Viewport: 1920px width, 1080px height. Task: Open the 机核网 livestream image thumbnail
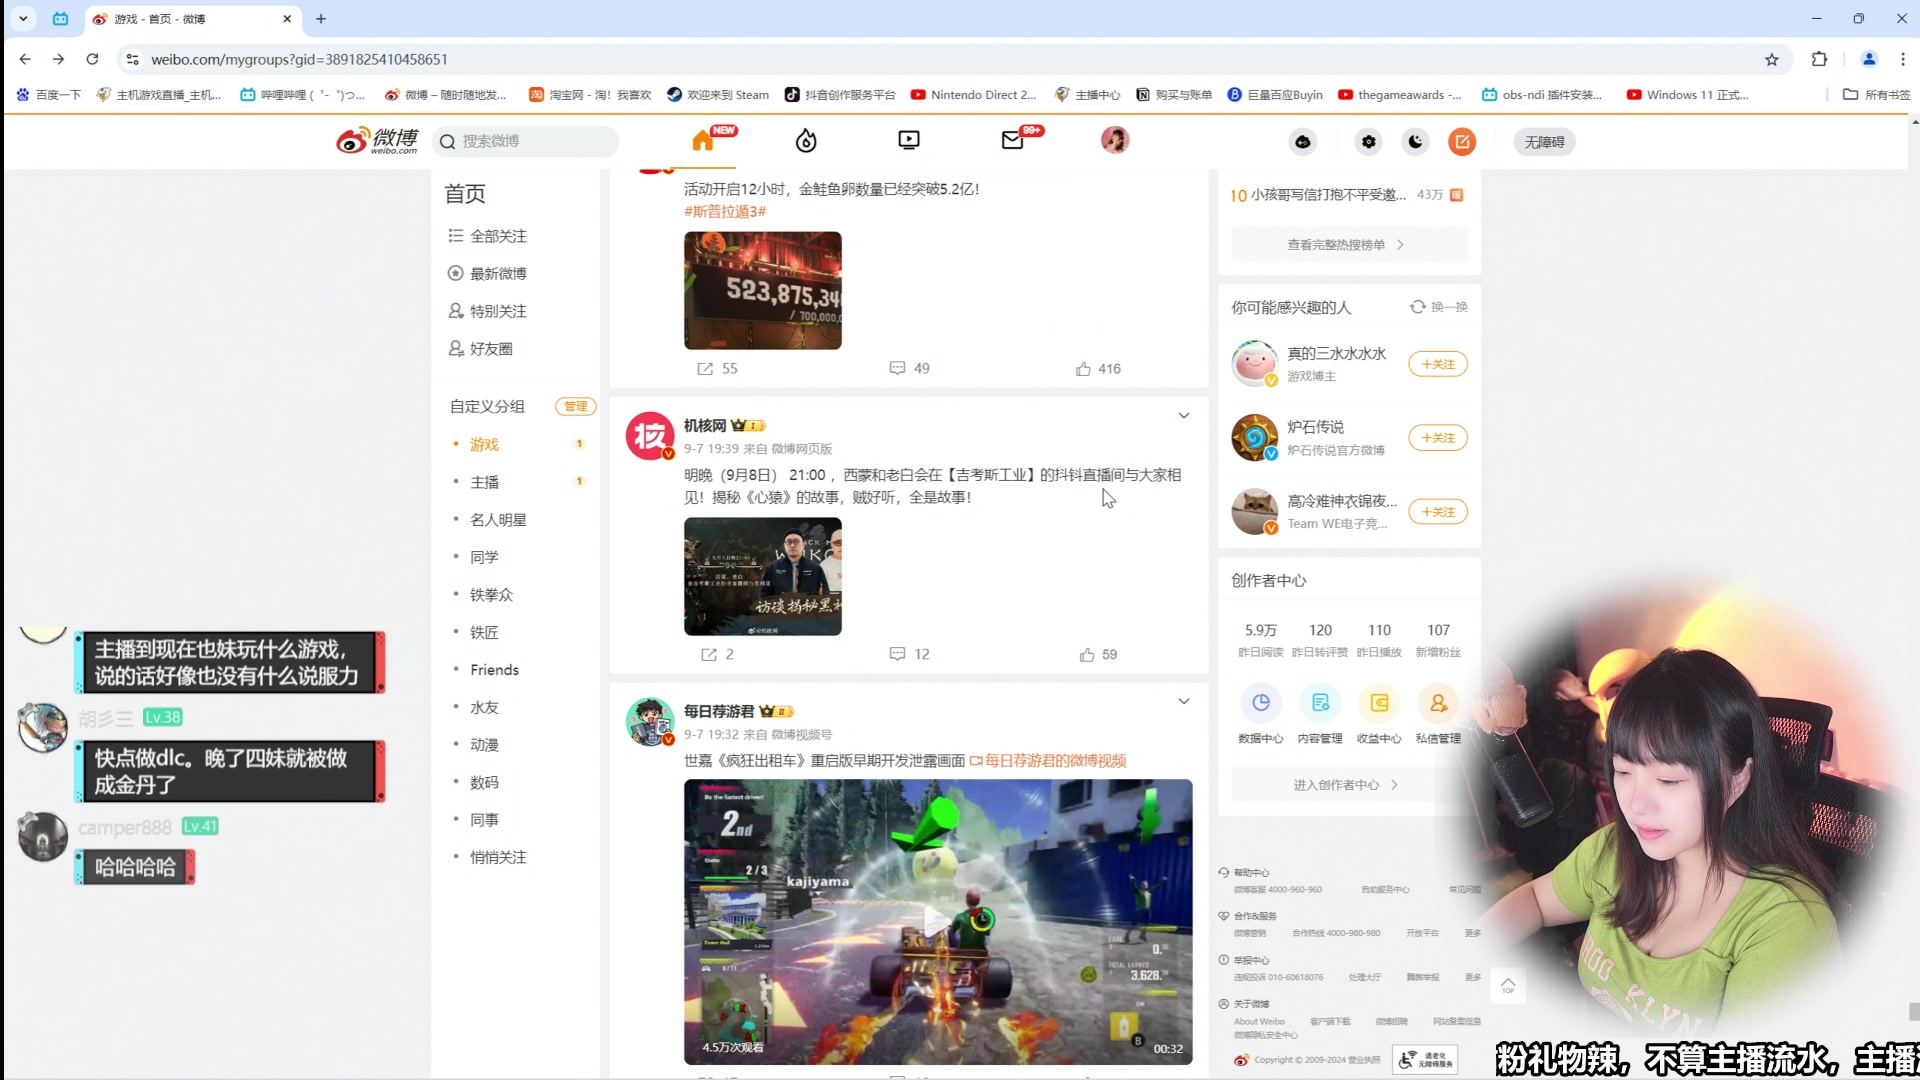click(x=762, y=576)
